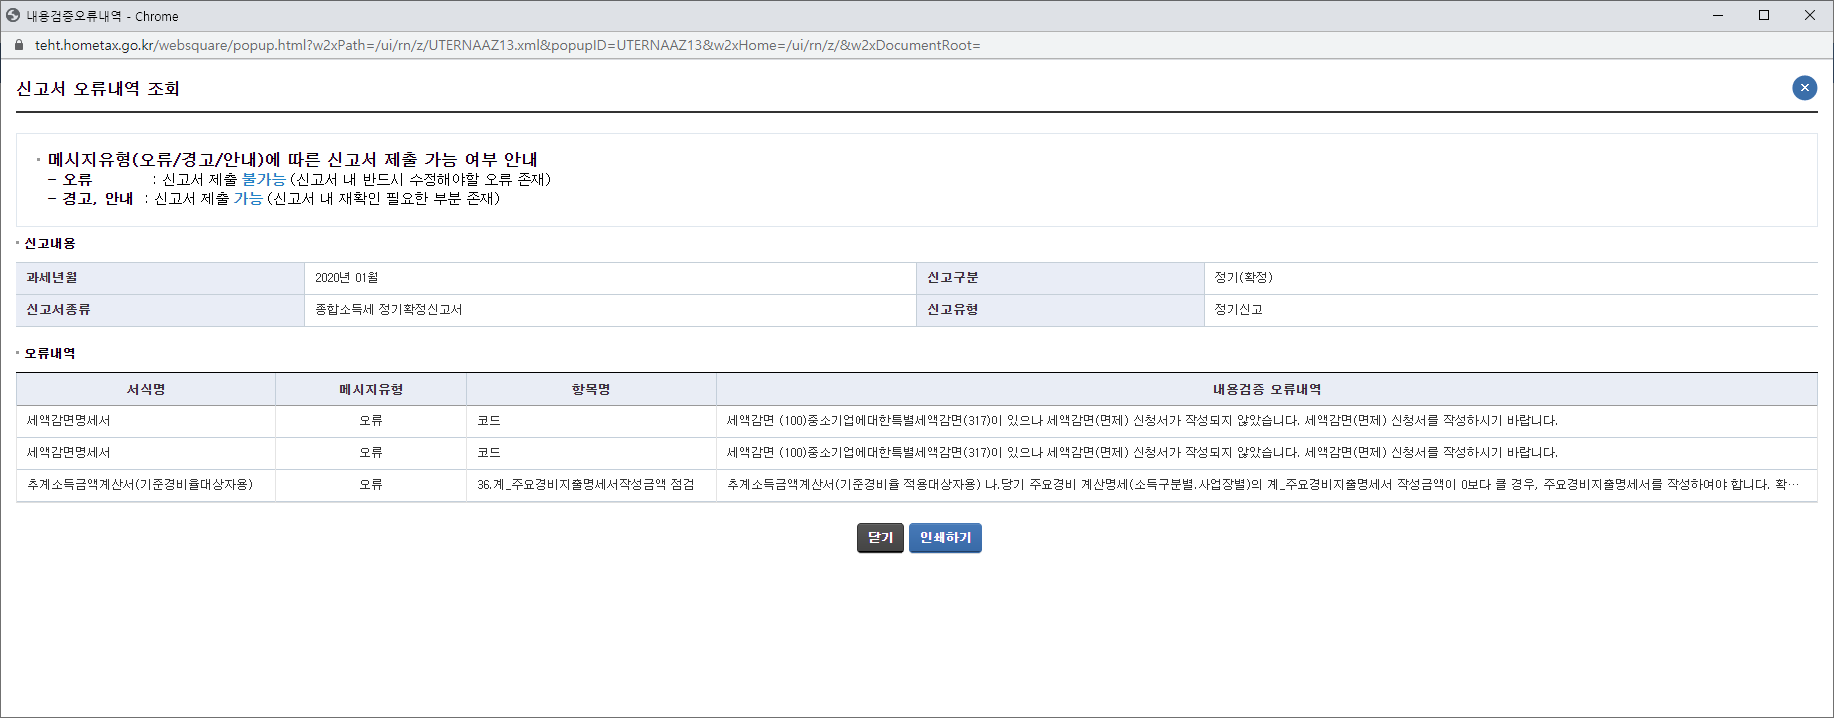Select the first row 세액감면명세서 cell

coord(69,421)
